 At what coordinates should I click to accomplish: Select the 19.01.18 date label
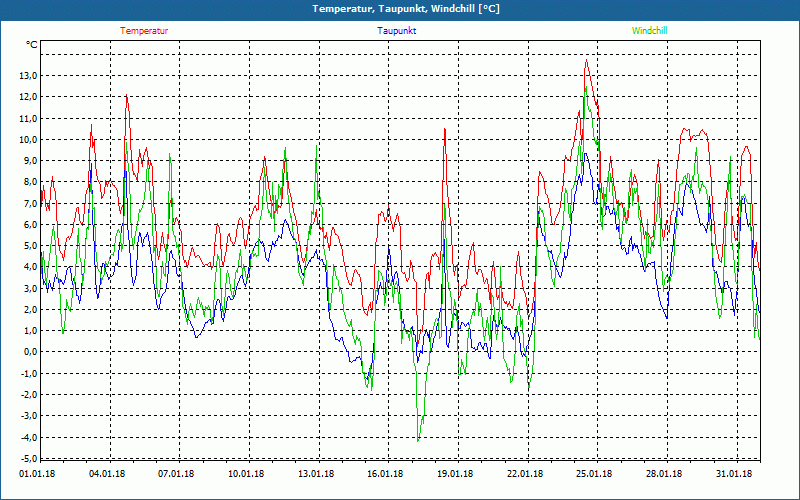(x=455, y=475)
